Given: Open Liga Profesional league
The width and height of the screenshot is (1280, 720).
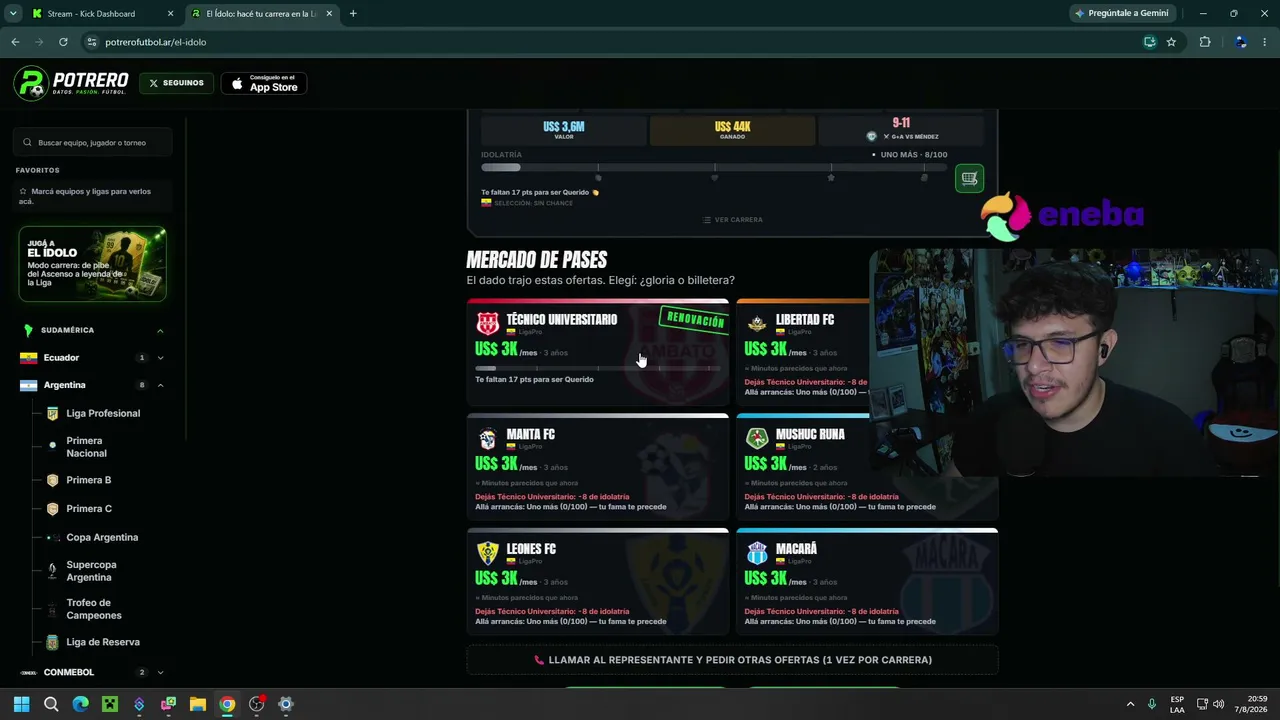Looking at the screenshot, I should pyautogui.click(x=103, y=413).
